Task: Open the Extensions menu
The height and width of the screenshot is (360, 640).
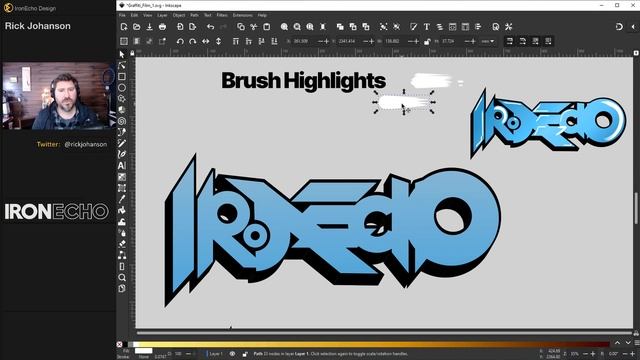Action: [x=242, y=15]
